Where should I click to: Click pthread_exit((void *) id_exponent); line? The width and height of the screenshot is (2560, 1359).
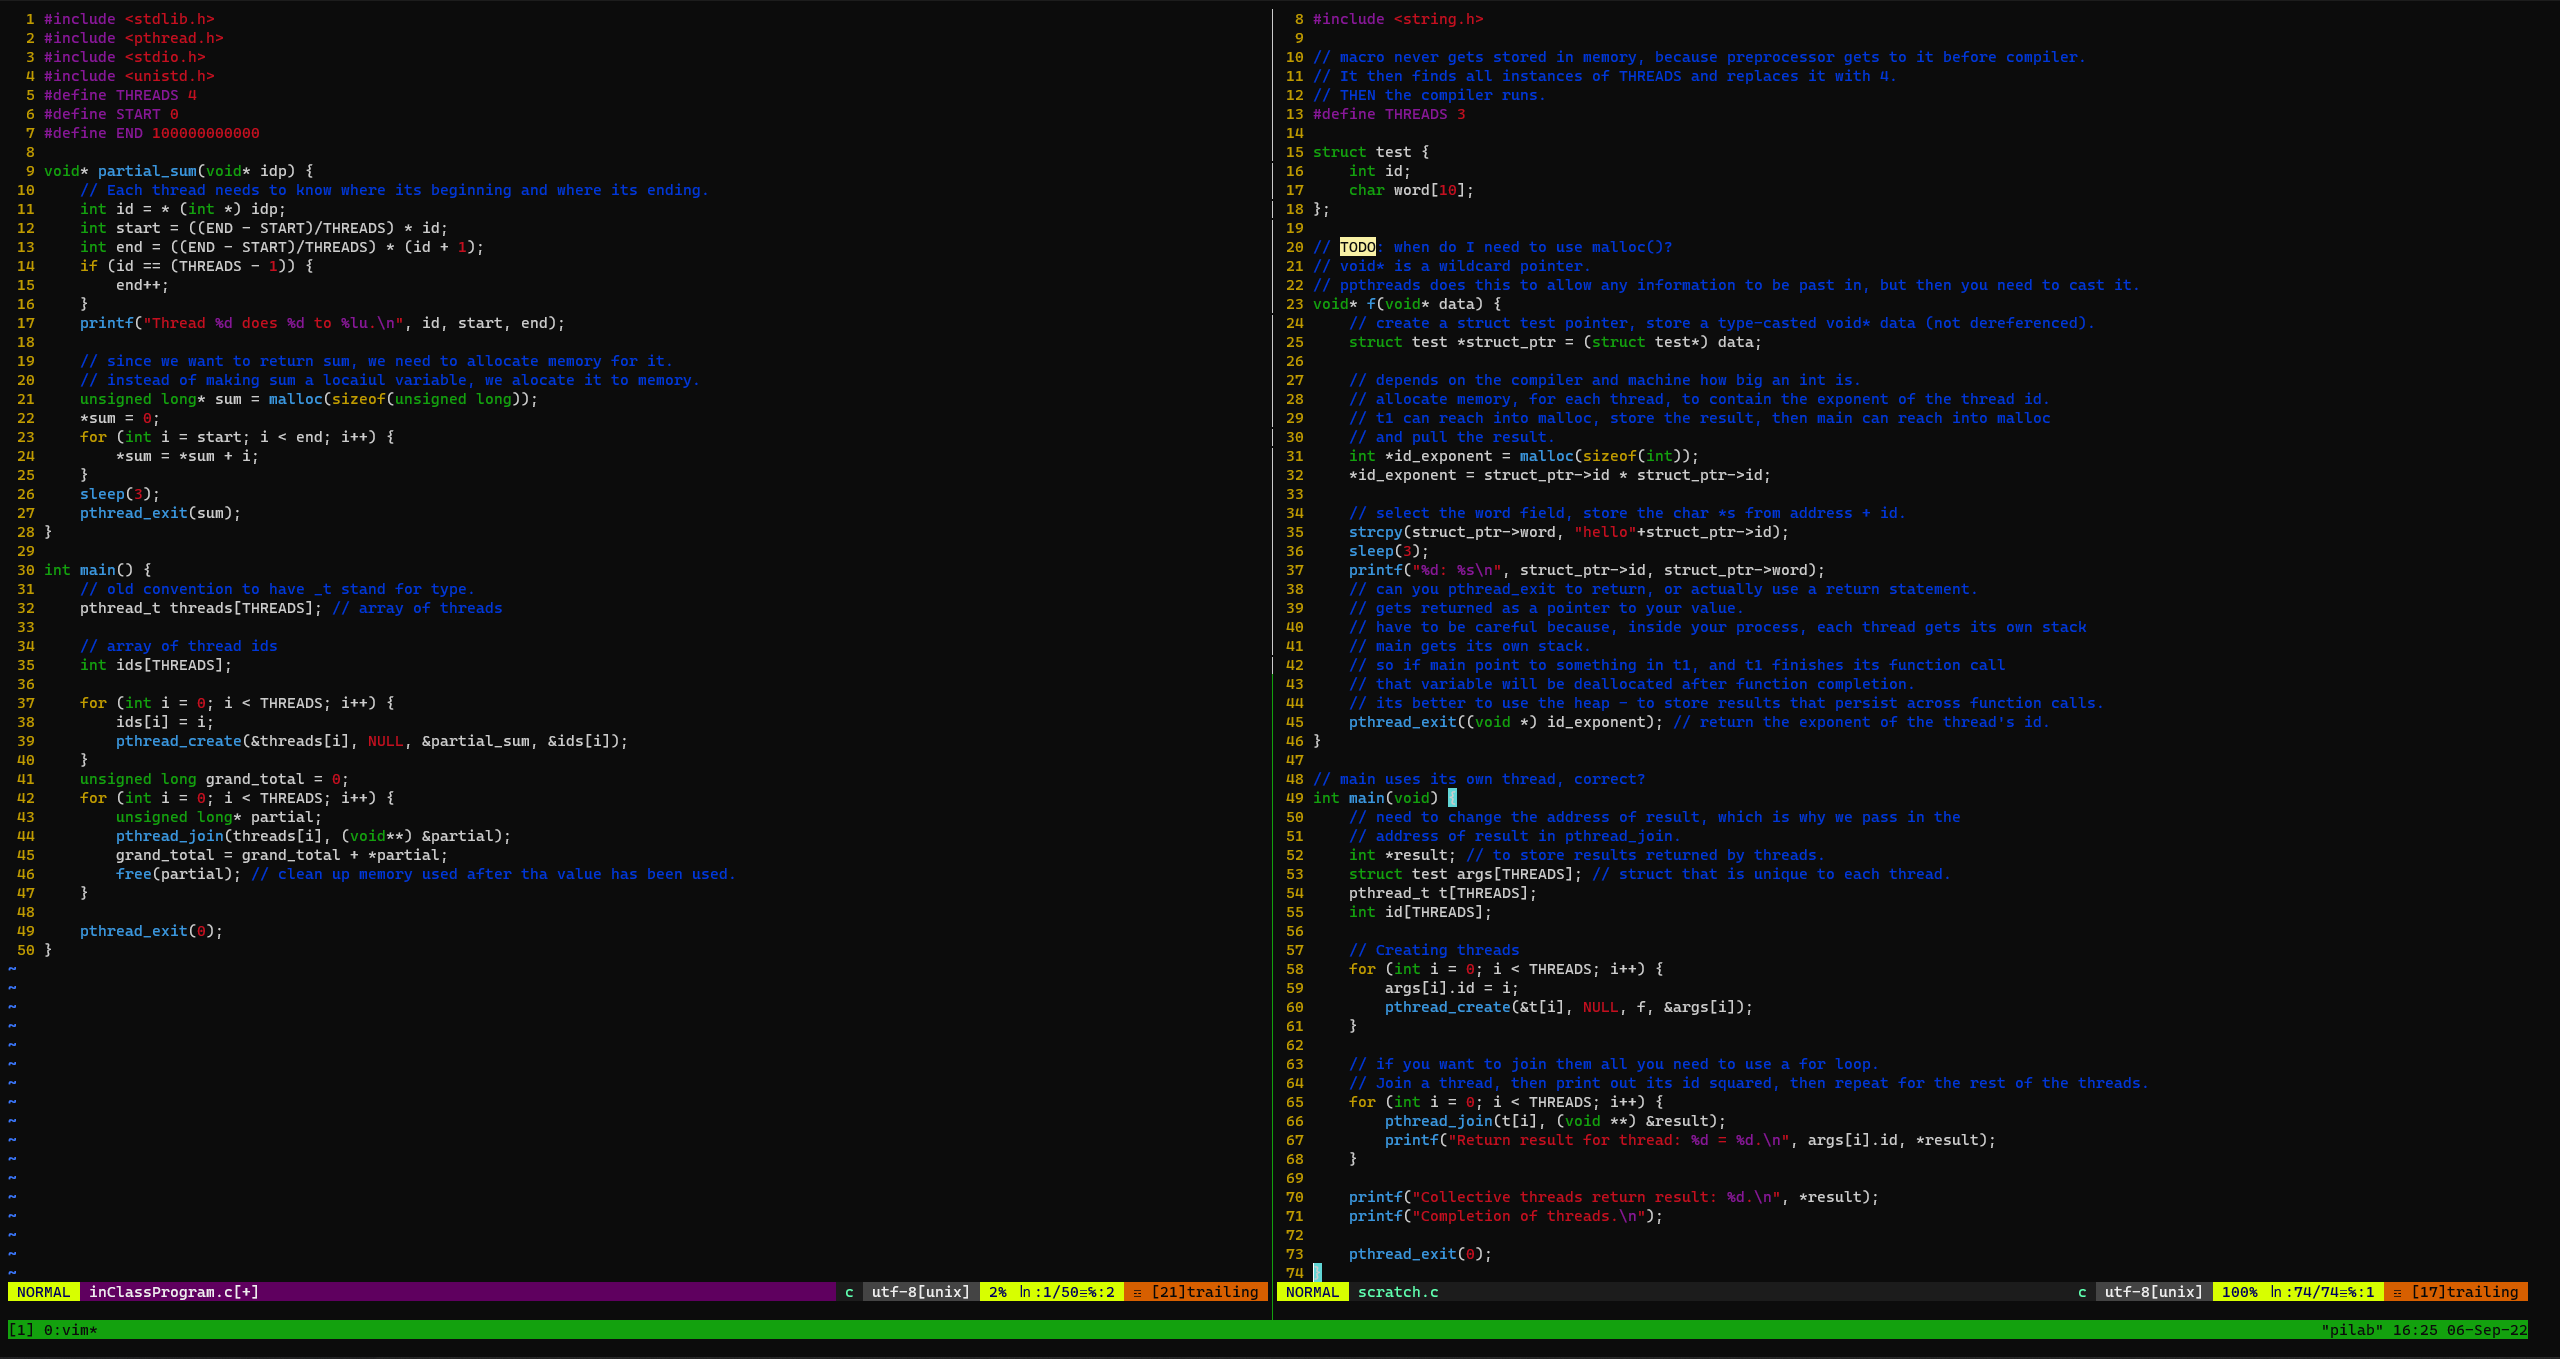click(x=1506, y=722)
